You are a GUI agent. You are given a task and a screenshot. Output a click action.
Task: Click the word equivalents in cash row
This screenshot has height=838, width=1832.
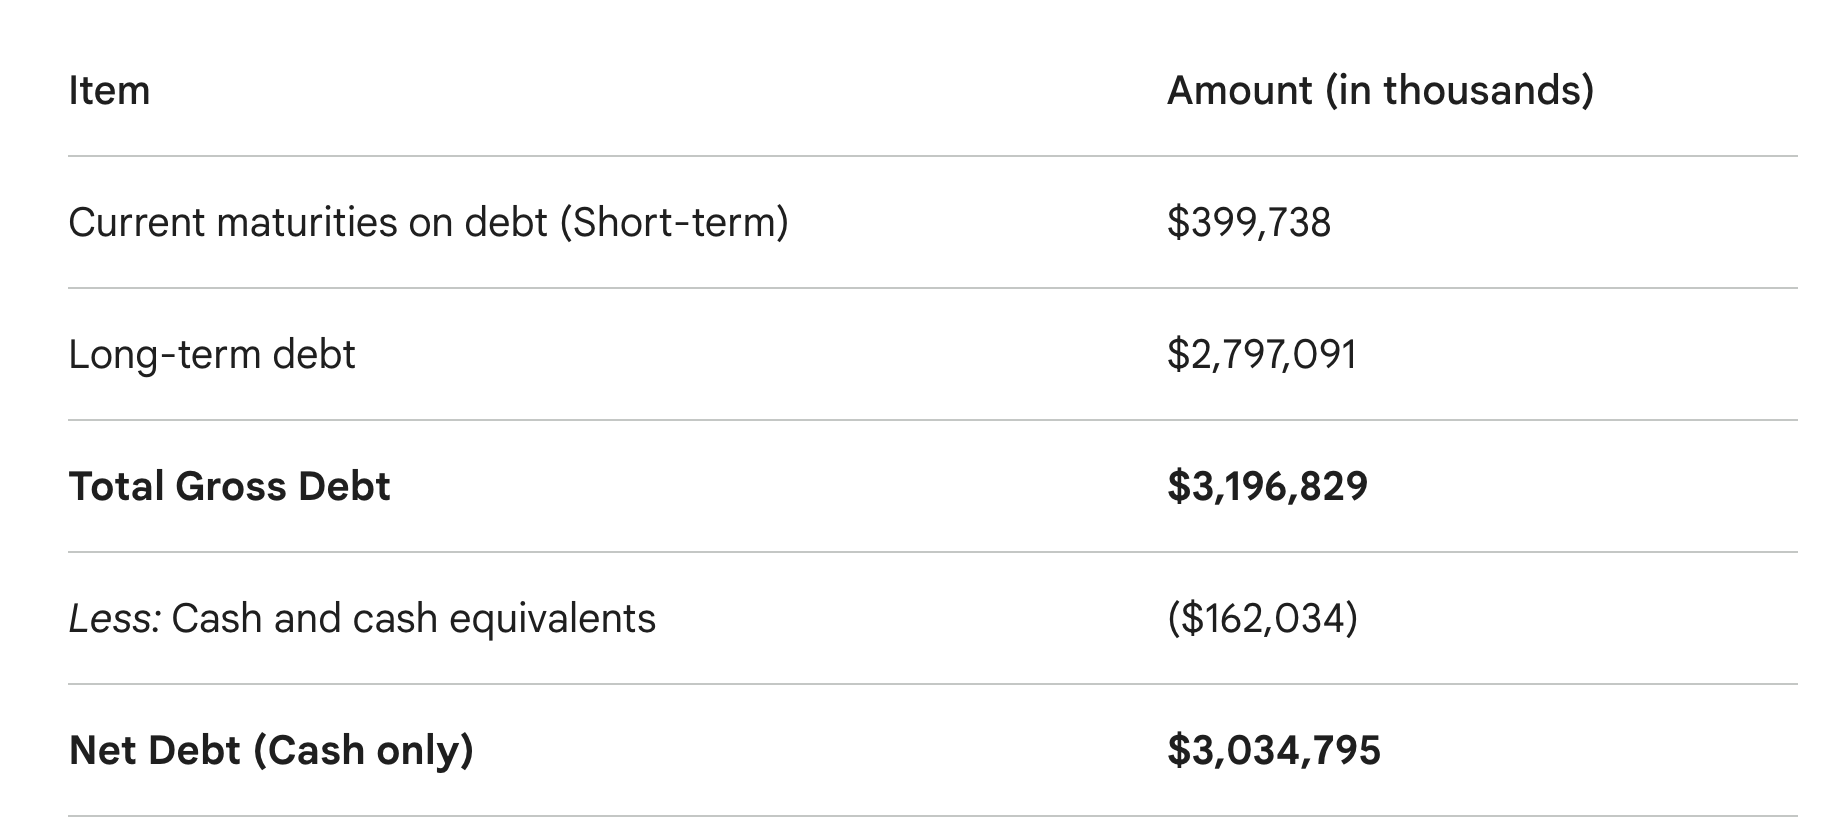553,619
